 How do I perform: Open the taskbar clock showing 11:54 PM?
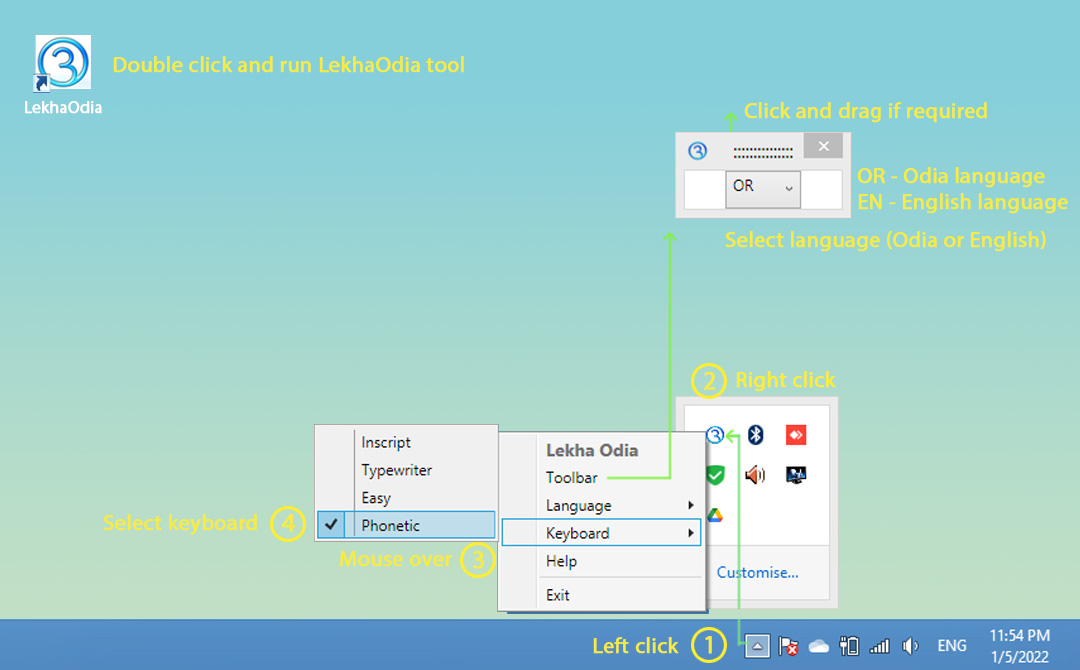coord(1019,646)
